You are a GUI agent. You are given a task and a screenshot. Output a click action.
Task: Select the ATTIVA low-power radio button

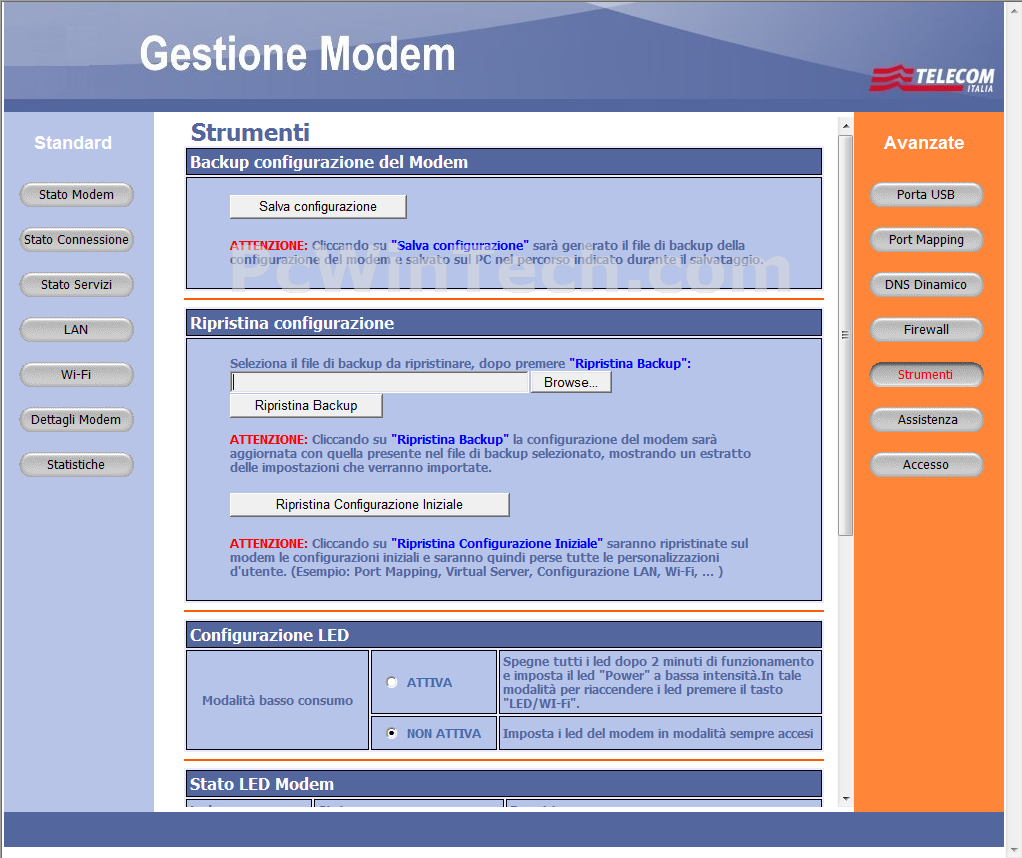point(392,682)
